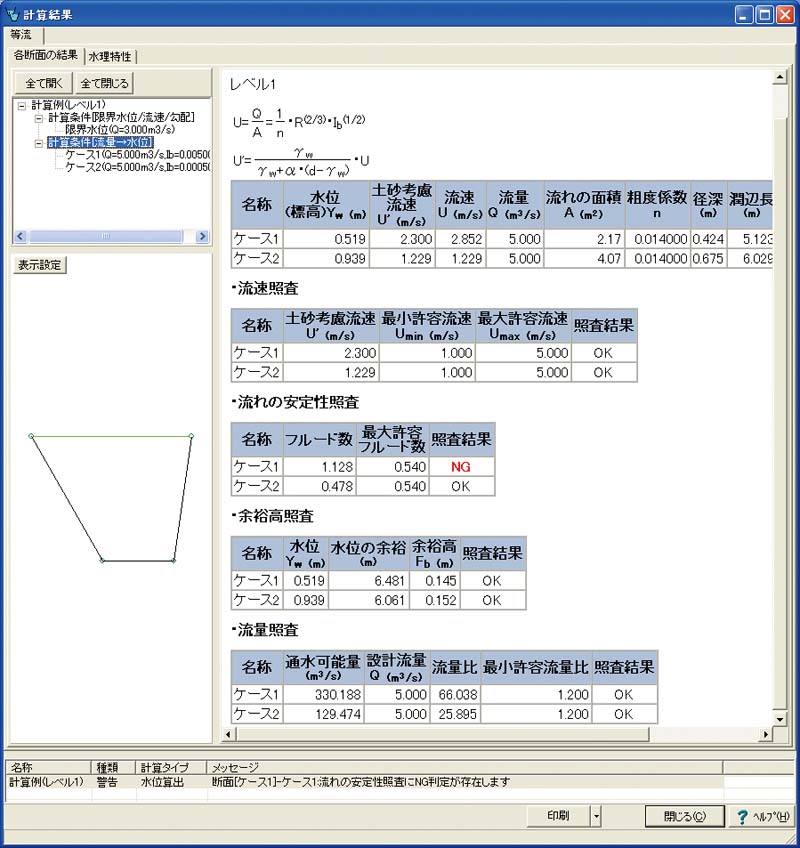Open the 表示設定 button

[39, 265]
